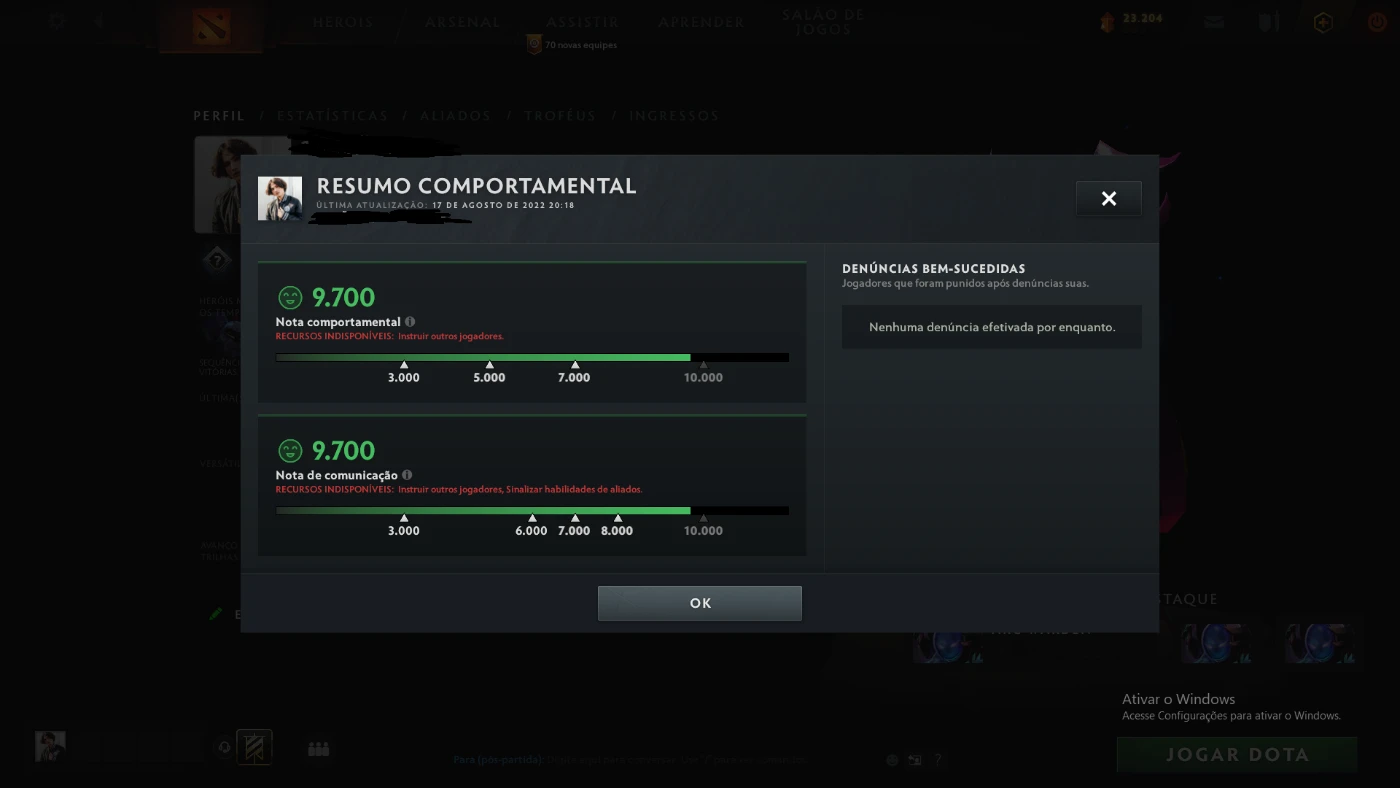Click the shards balance 23.204 icon
The width and height of the screenshot is (1400, 788).
tap(1107, 23)
